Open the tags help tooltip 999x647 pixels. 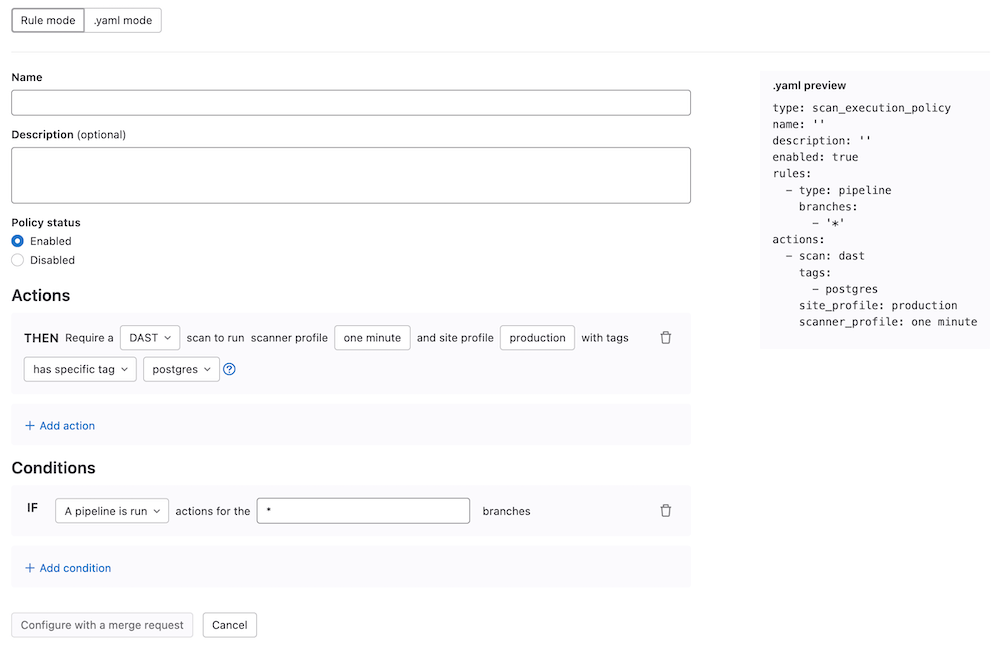click(230, 369)
